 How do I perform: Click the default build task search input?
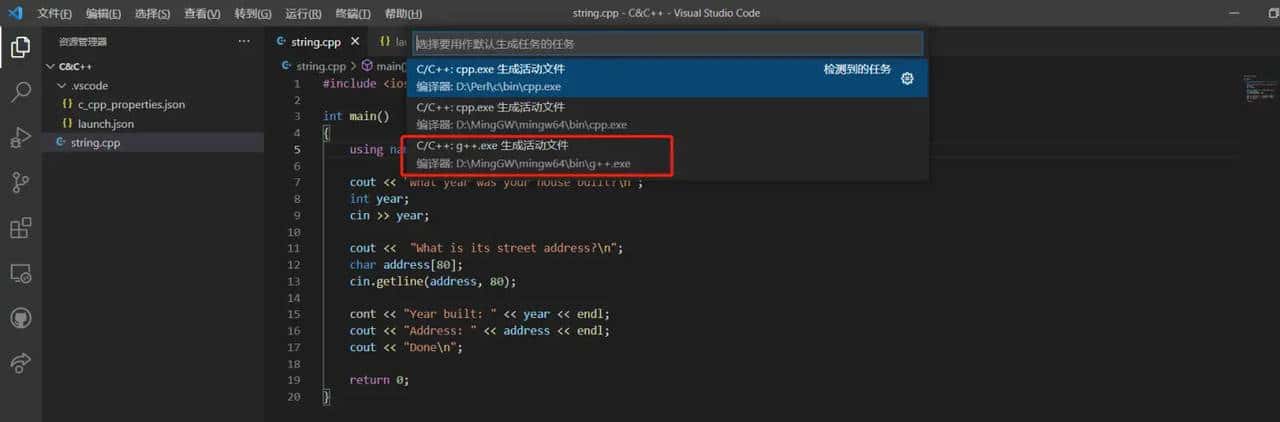(x=668, y=44)
